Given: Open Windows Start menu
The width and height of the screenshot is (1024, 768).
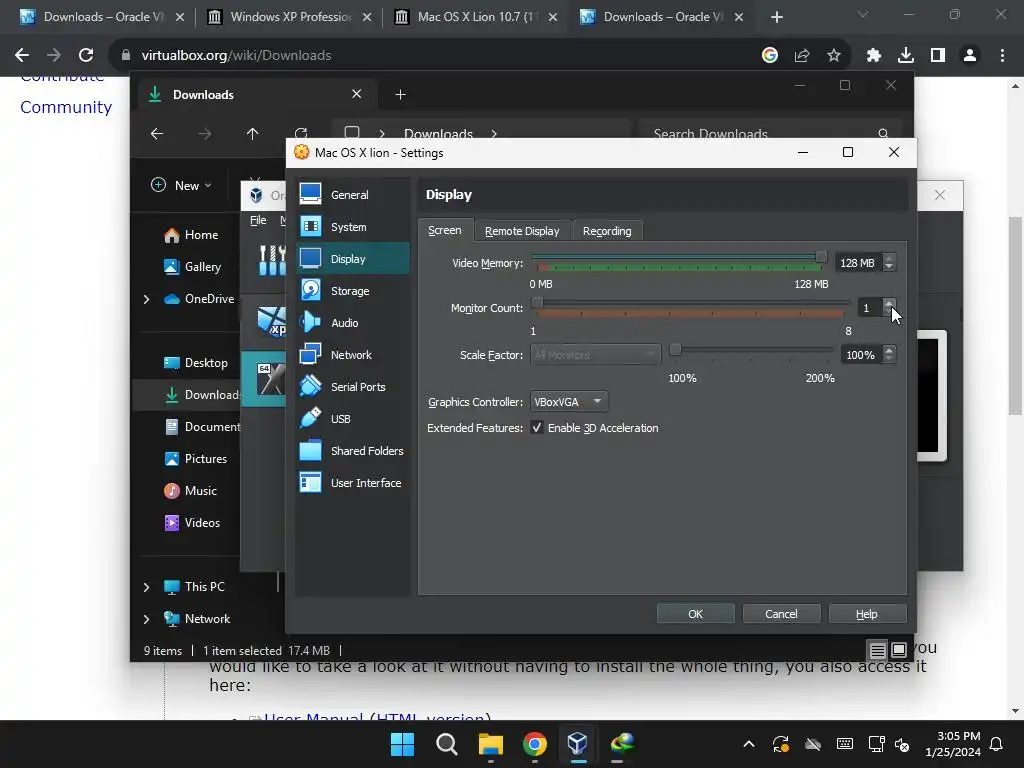Looking at the screenshot, I should (x=402, y=744).
